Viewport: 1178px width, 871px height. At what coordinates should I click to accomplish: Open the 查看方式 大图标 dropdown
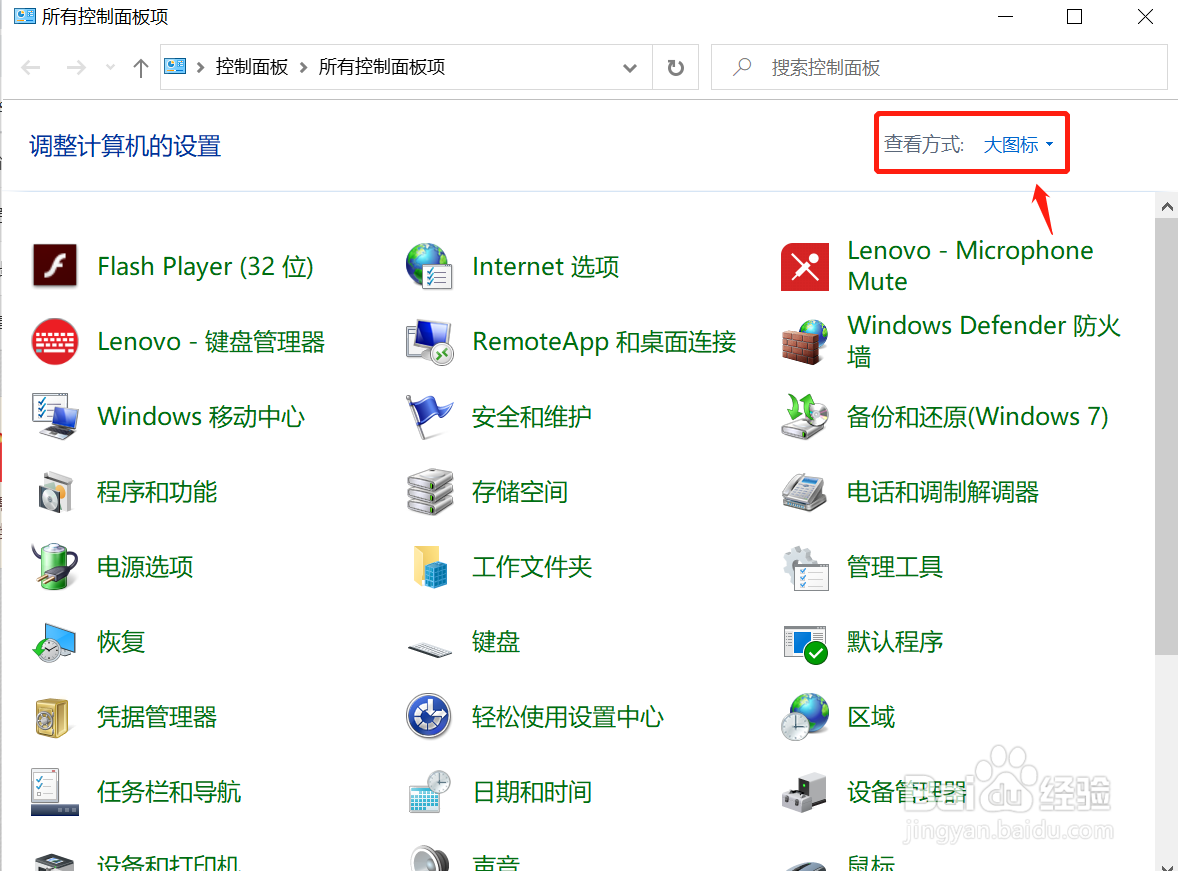click(1018, 144)
